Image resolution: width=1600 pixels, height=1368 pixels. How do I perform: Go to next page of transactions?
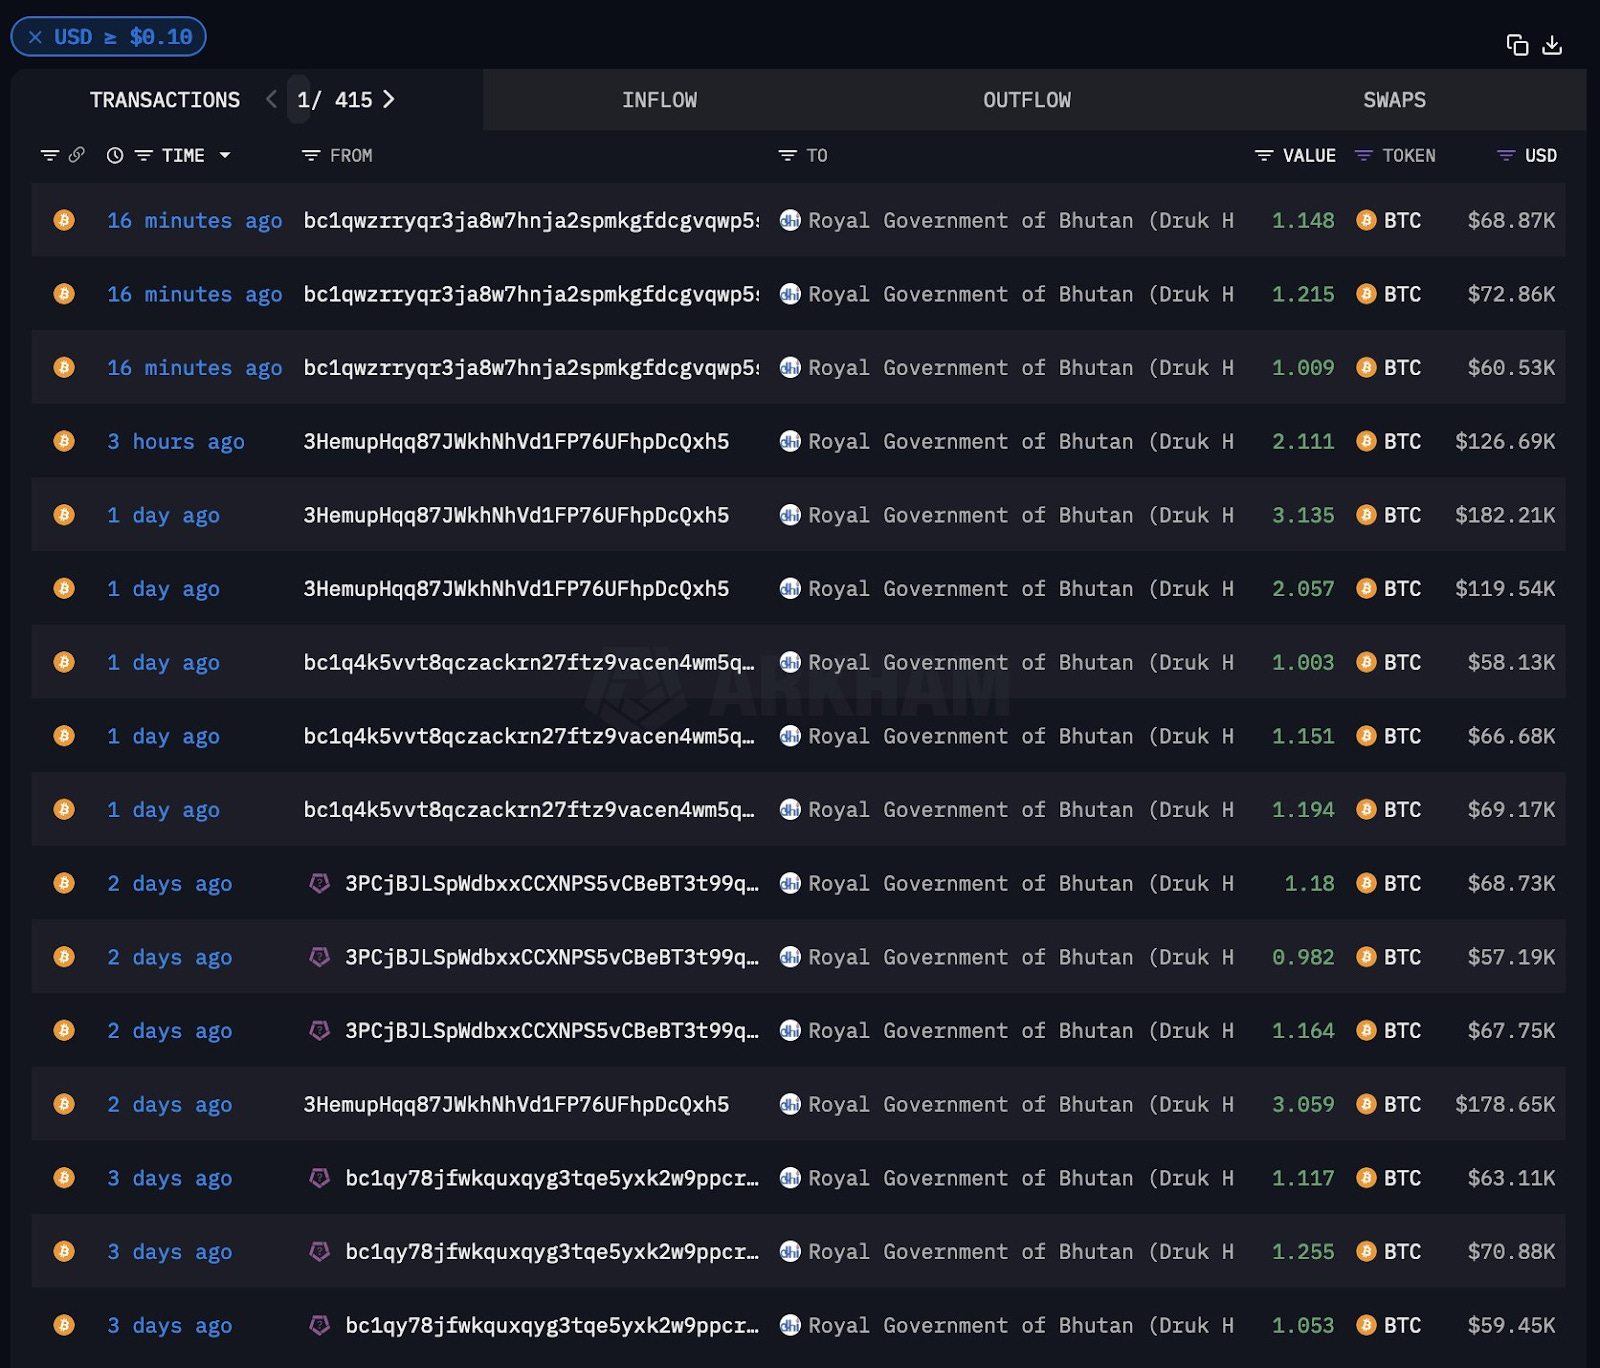389,99
